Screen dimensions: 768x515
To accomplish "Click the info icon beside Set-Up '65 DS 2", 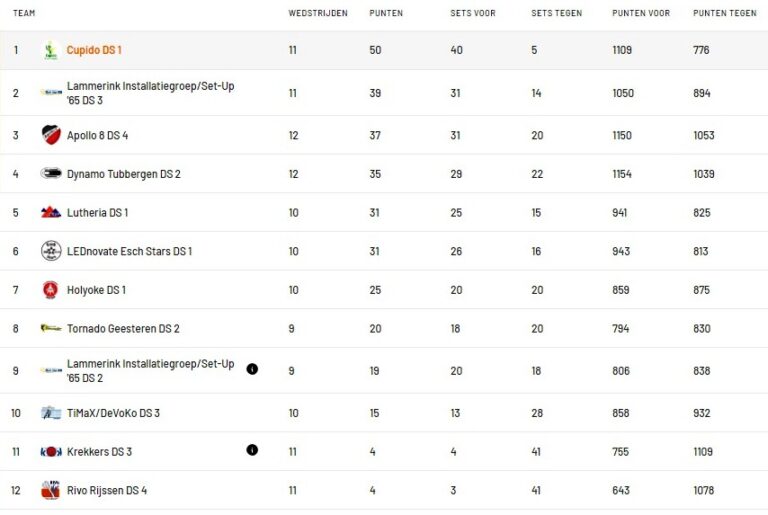I will (252, 369).
